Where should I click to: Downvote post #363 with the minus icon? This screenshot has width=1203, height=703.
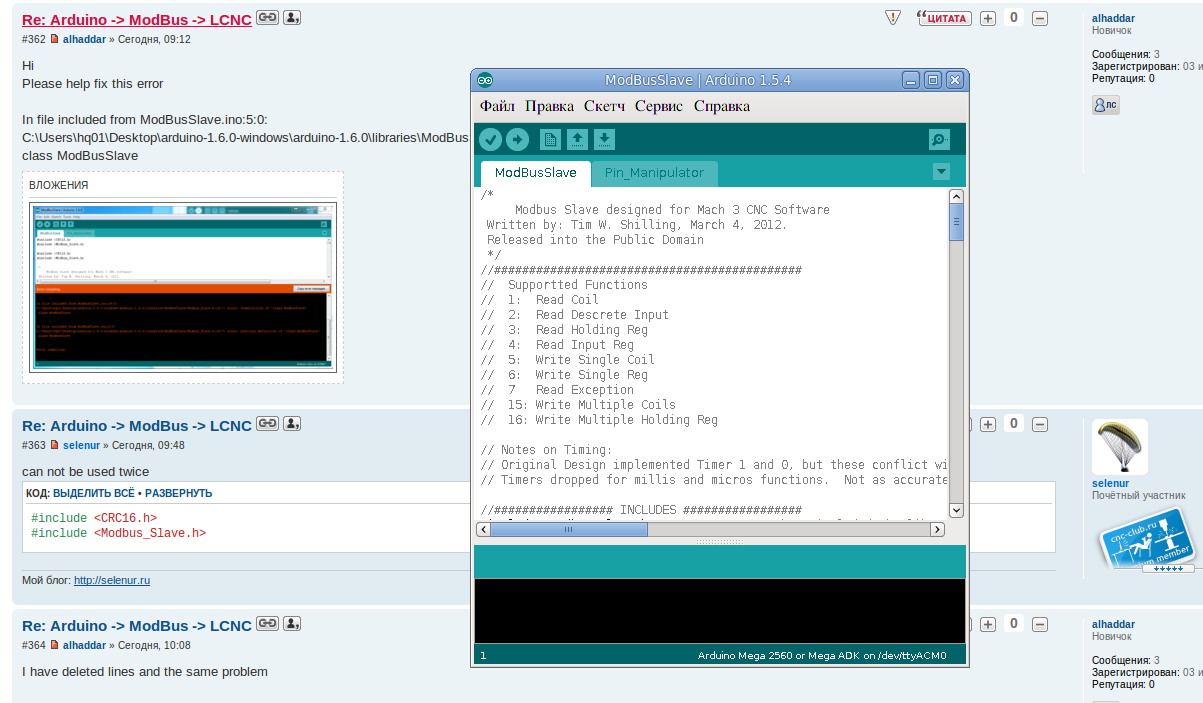tap(1040, 424)
